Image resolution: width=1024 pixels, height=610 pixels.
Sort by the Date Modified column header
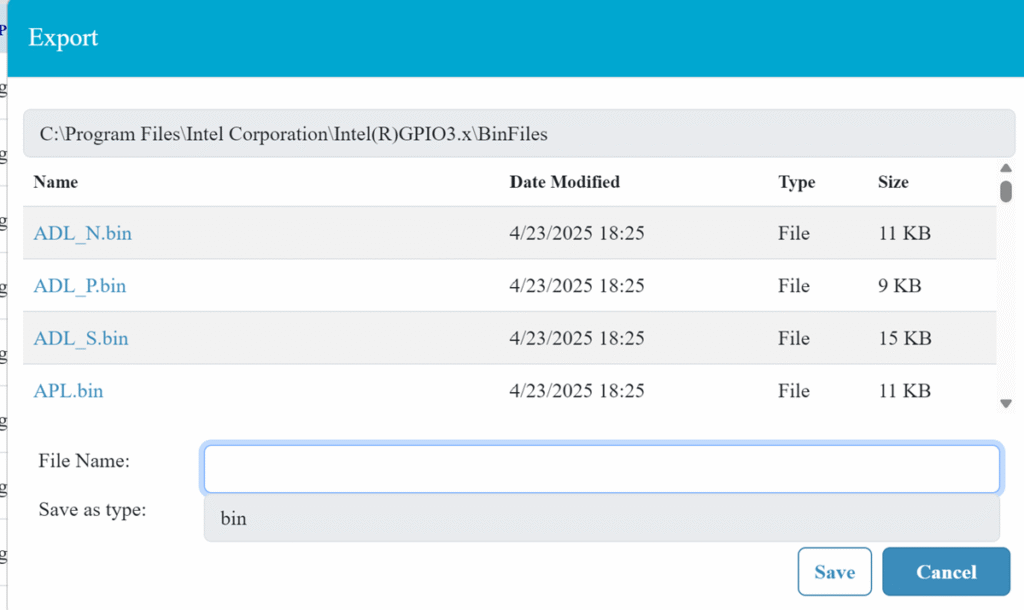564,182
